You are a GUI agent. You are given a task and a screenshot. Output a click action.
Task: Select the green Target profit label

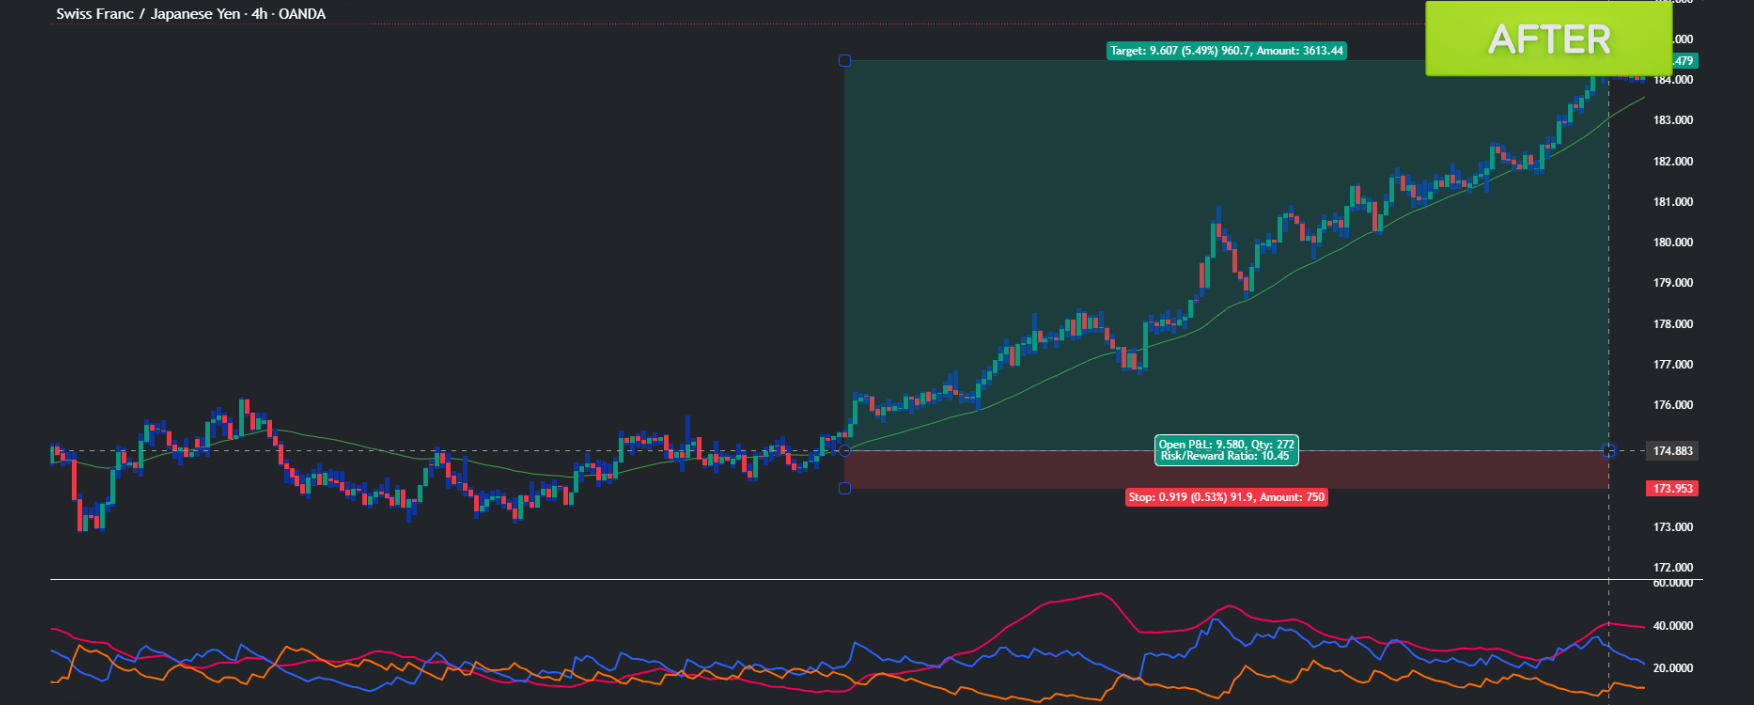[x=1226, y=51]
